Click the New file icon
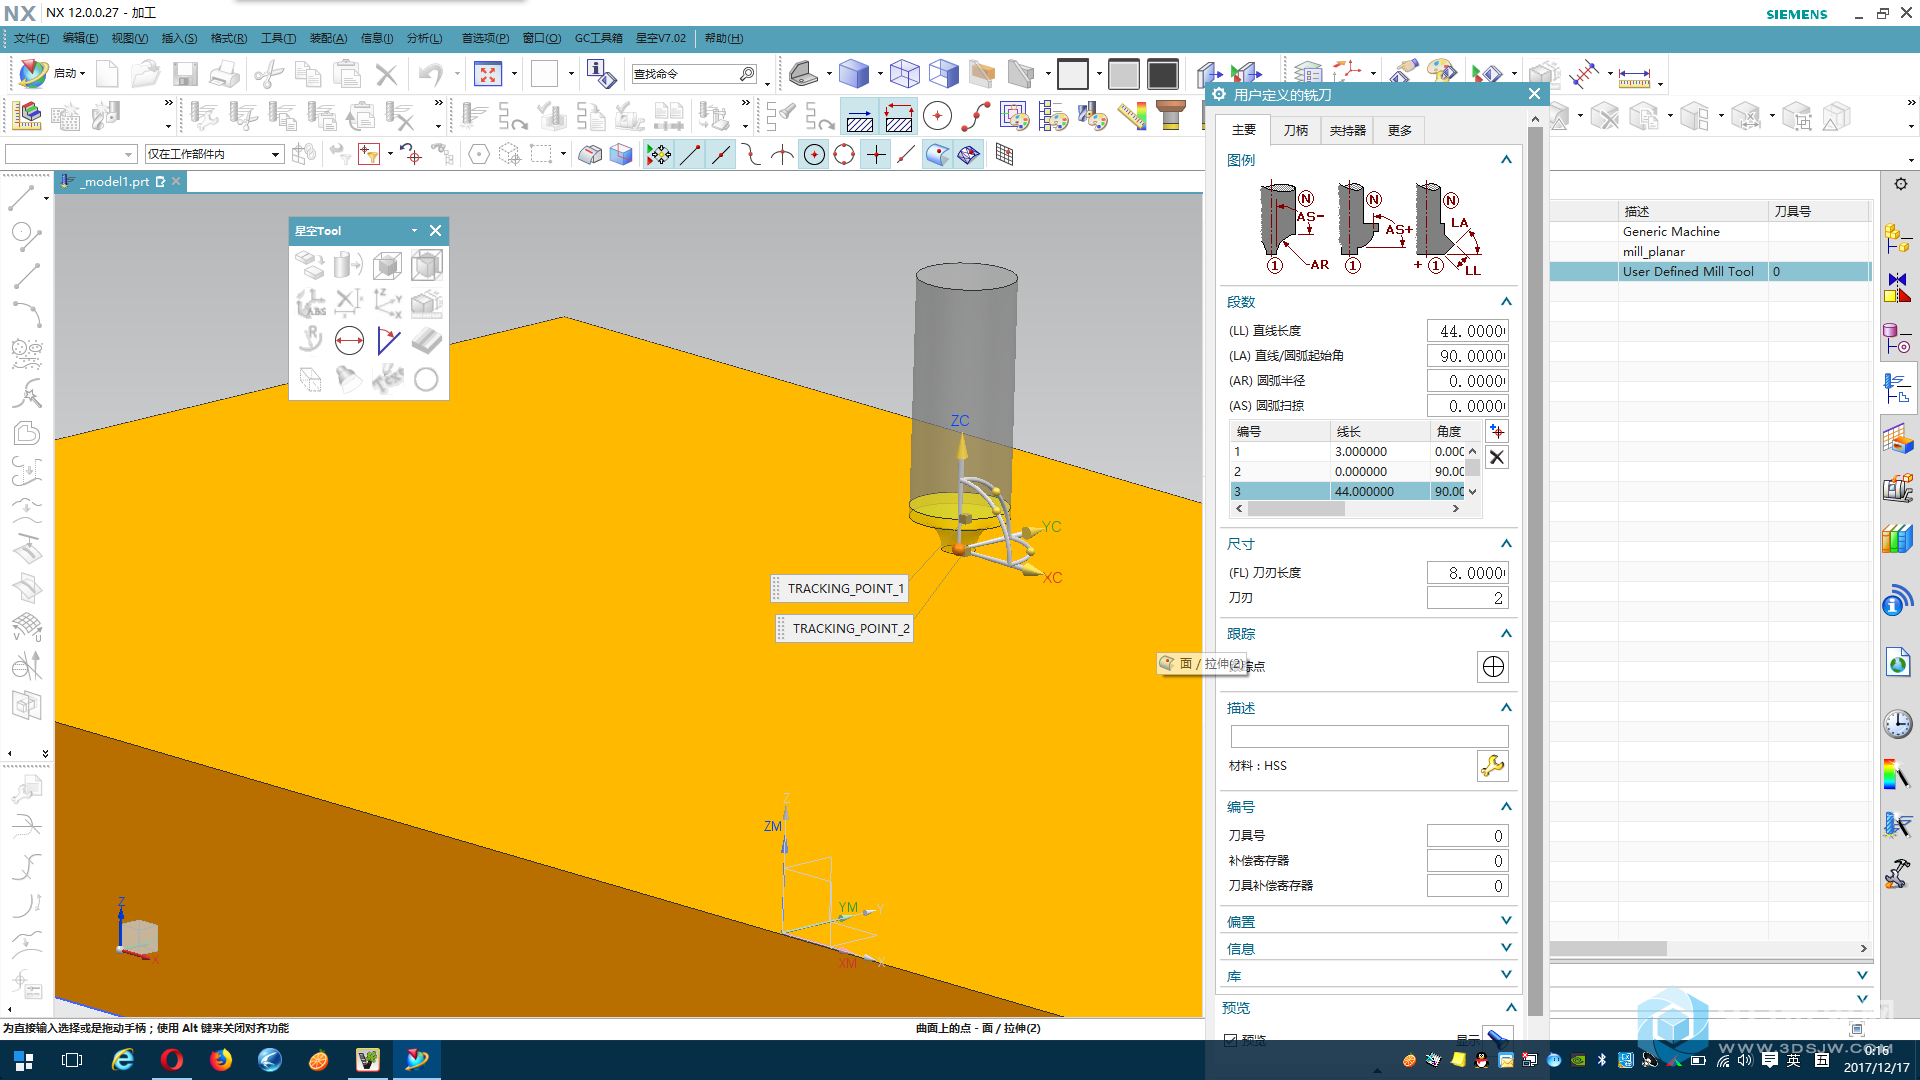 coord(107,74)
